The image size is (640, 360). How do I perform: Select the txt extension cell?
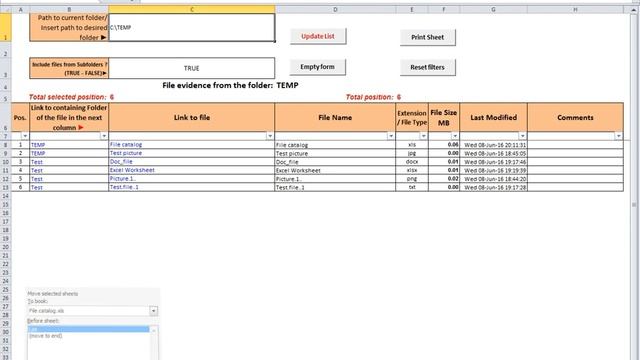(x=412, y=188)
